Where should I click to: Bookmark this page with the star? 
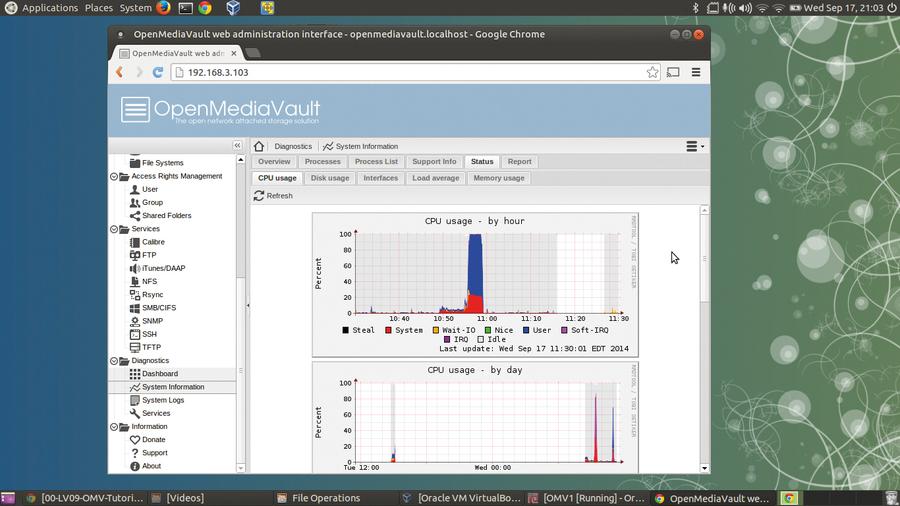[653, 72]
